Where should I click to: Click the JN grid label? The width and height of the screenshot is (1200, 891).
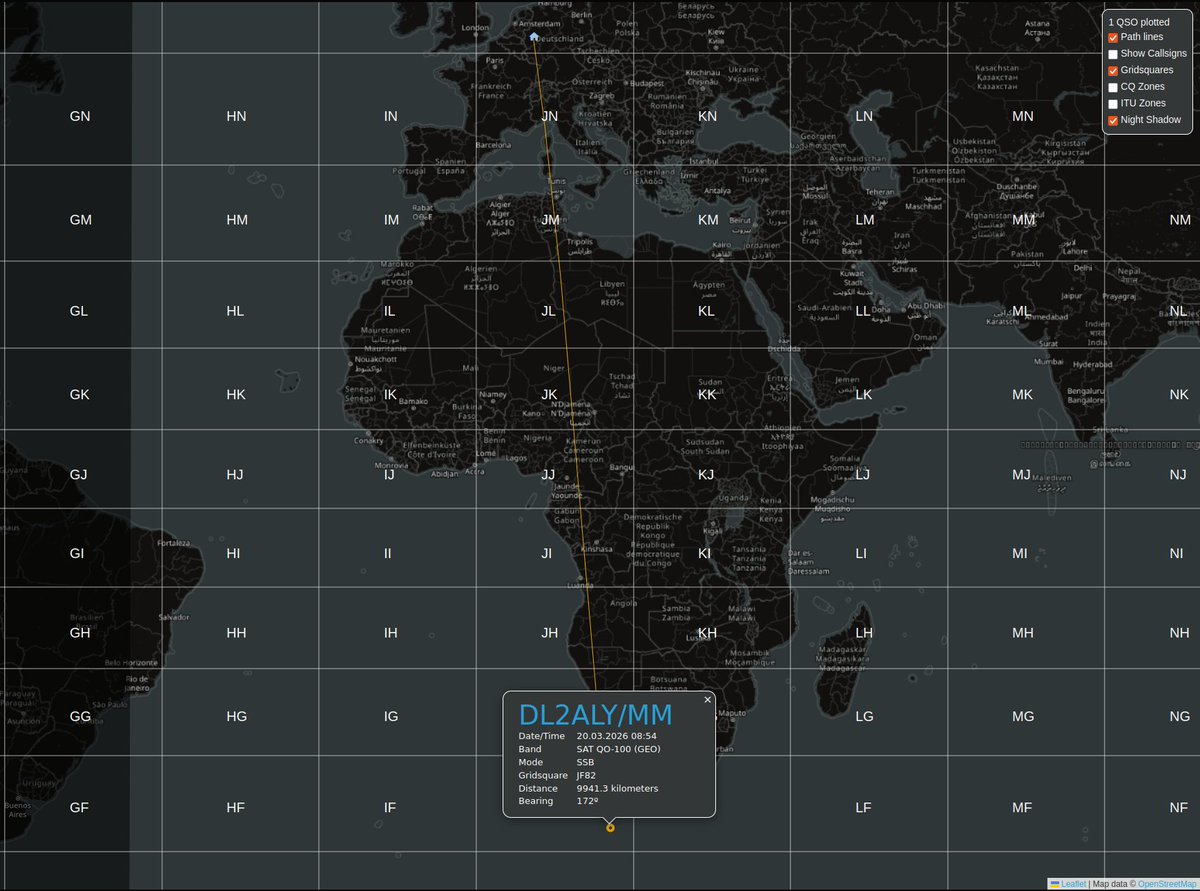549,116
